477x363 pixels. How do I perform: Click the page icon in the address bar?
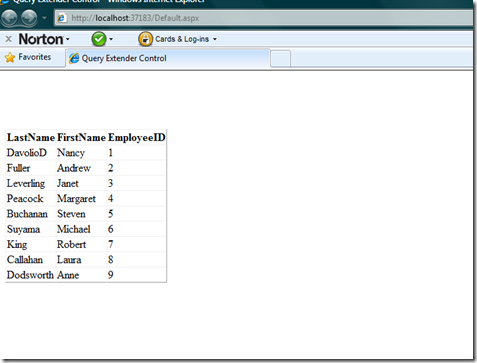pos(61,18)
